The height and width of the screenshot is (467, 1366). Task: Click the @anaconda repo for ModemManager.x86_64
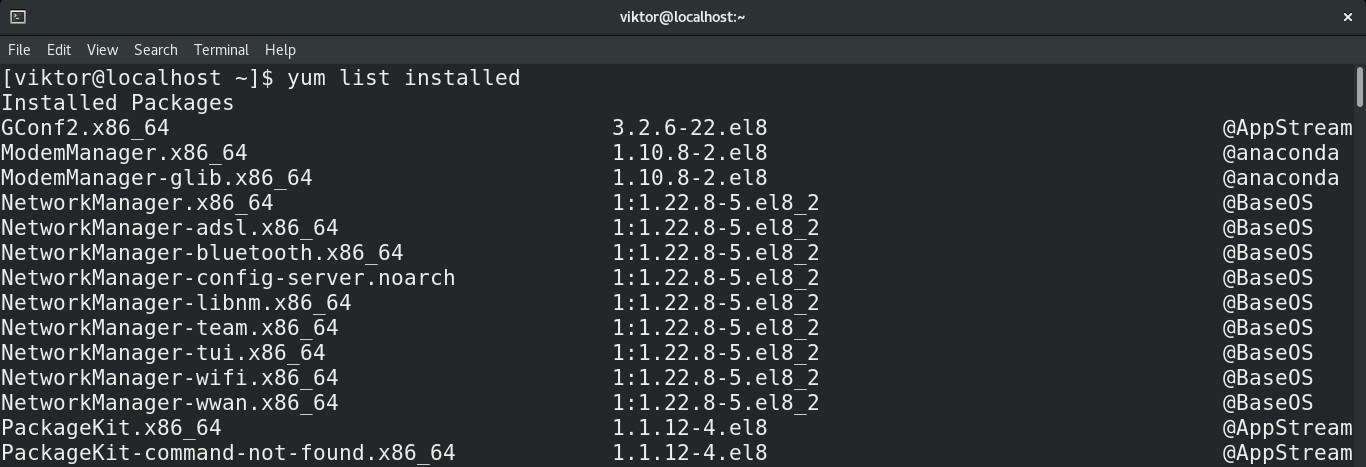[x=1280, y=153]
